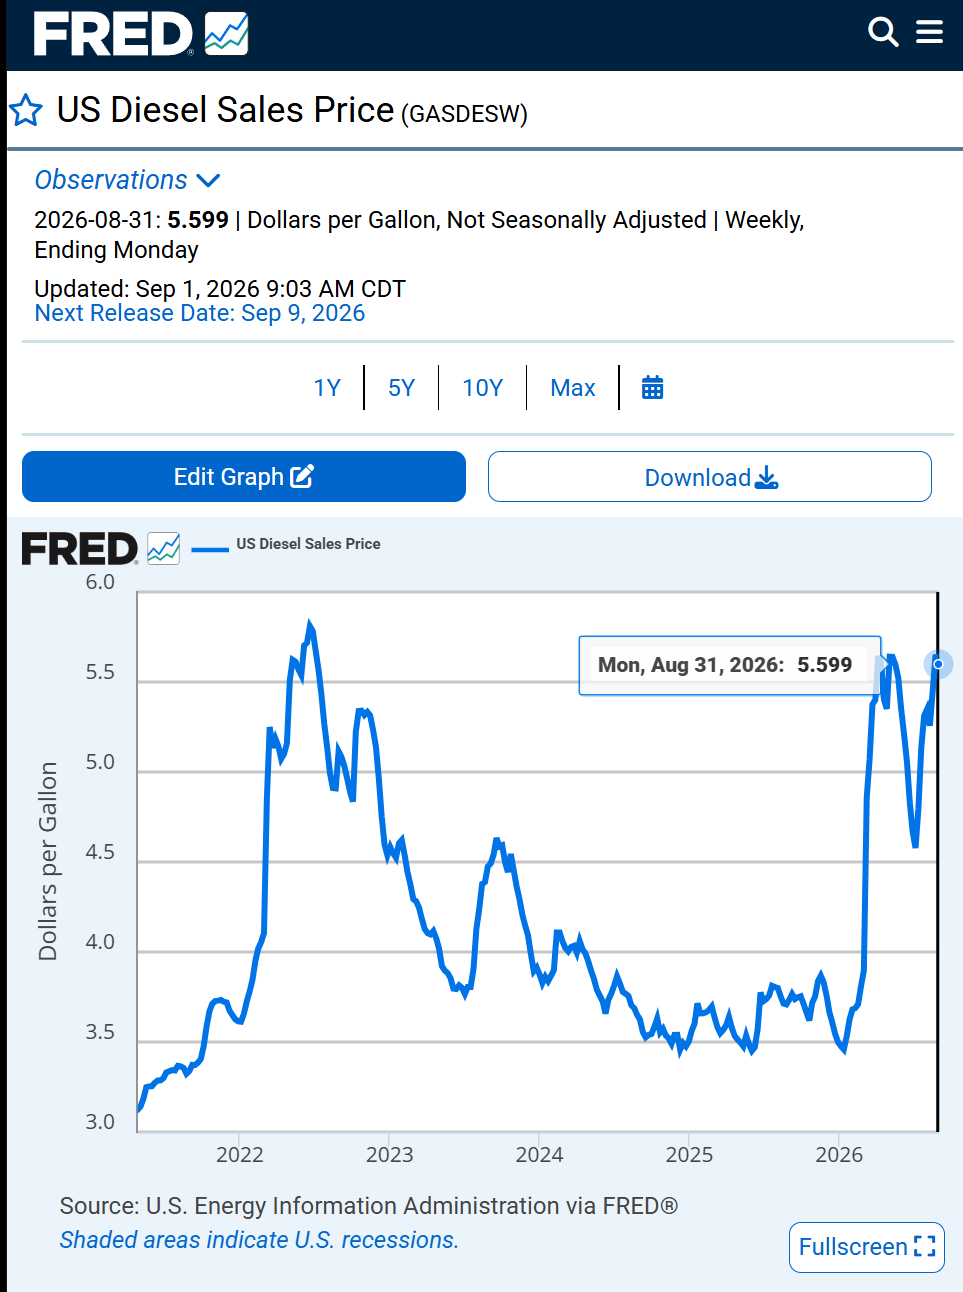Image resolution: width=963 pixels, height=1292 pixels.
Task: Select the 1Y time range
Action: click(327, 388)
